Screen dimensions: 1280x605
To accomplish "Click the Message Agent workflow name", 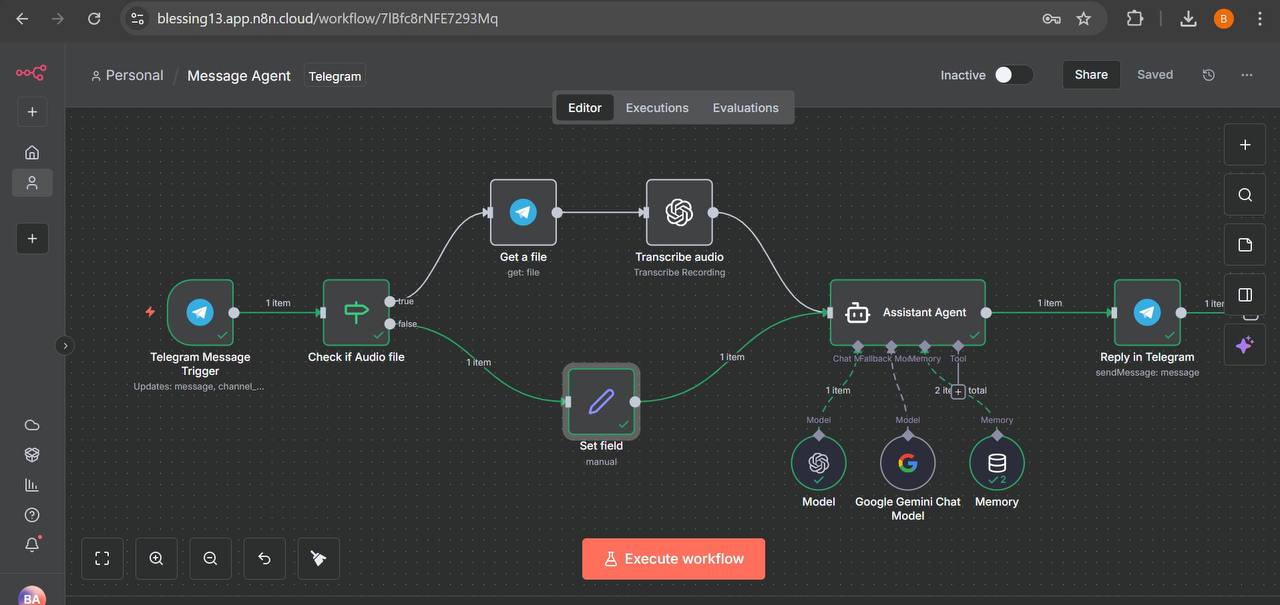I will (239, 75).
